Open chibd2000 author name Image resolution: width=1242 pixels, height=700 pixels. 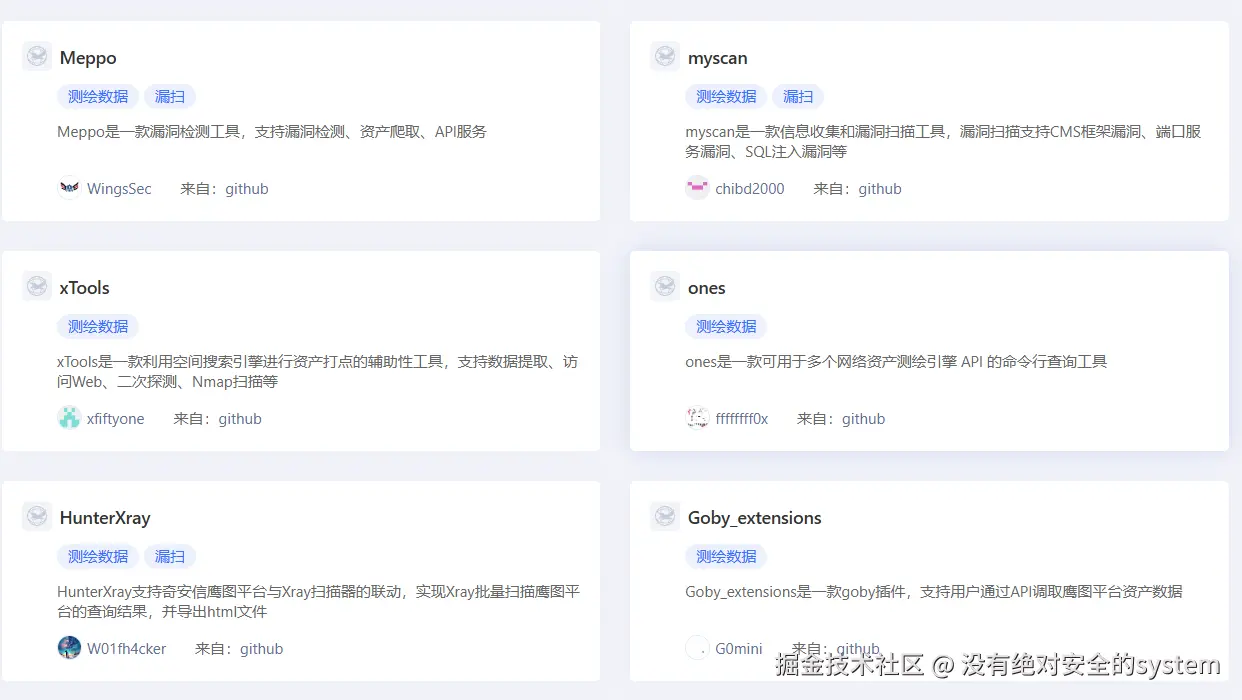pos(749,189)
